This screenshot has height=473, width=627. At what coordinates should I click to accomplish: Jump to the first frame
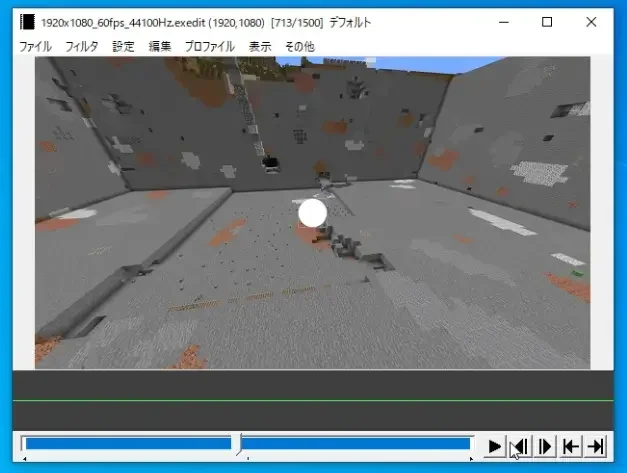[x=571, y=446]
